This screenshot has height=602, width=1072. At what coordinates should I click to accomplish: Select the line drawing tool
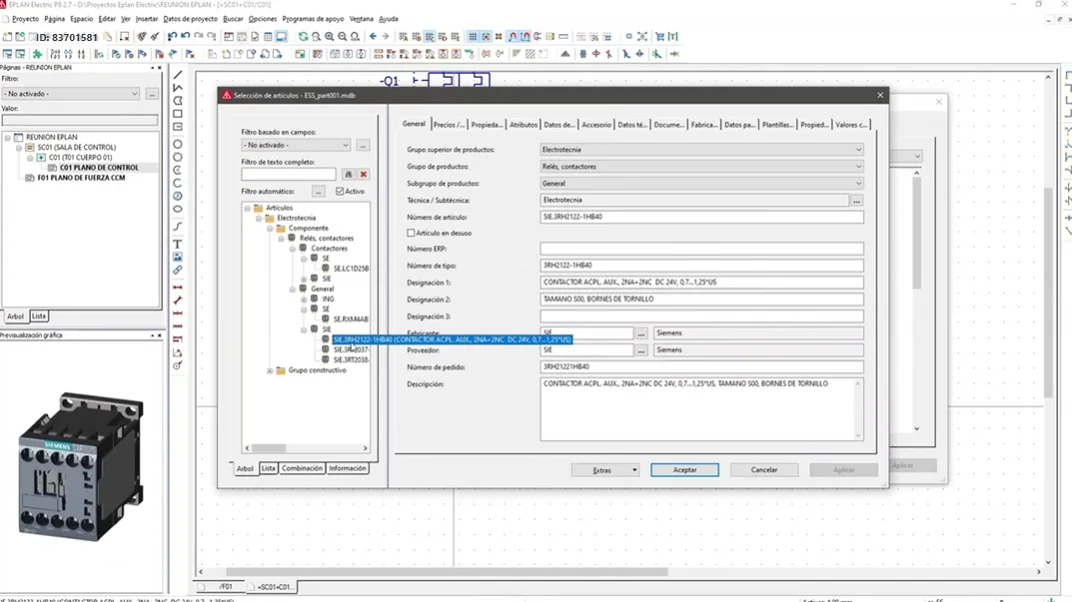pos(178,74)
